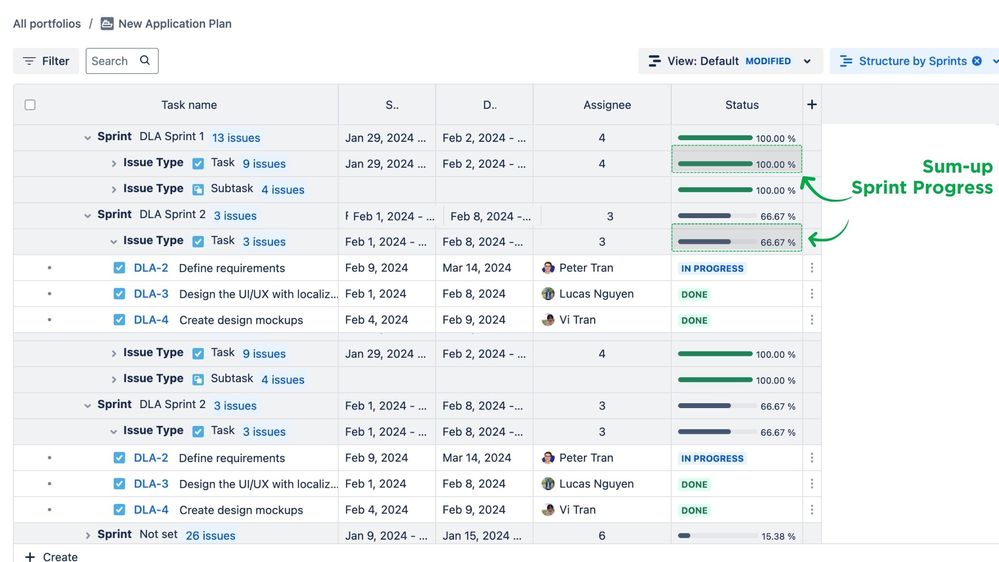Click the magnifier icon in the search box
This screenshot has height=562, width=999.
point(145,61)
